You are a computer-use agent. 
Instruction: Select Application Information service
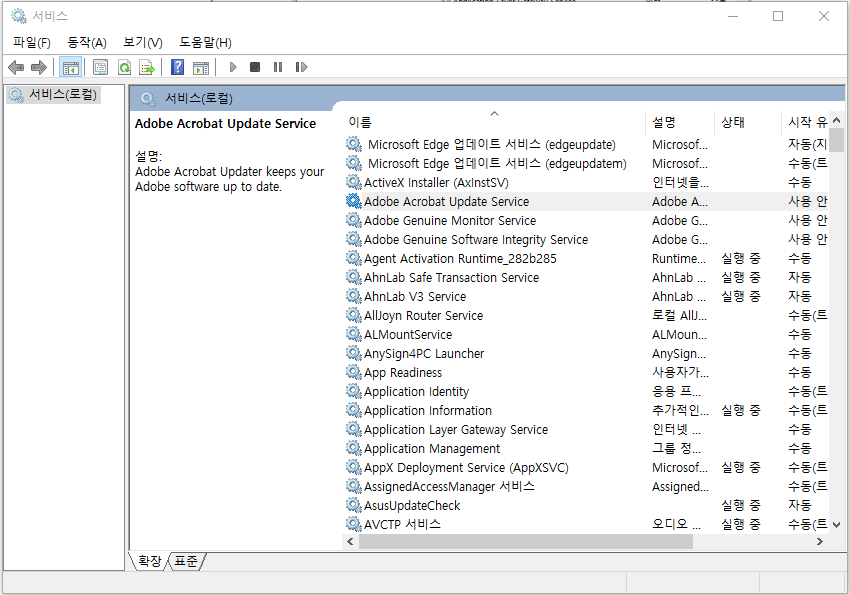tap(428, 410)
